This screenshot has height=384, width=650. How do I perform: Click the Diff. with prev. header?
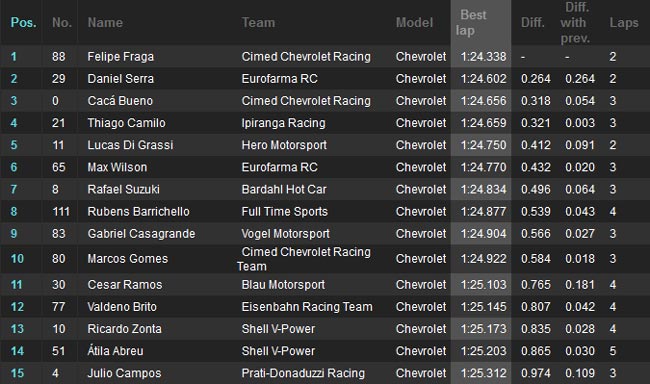point(575,22)
